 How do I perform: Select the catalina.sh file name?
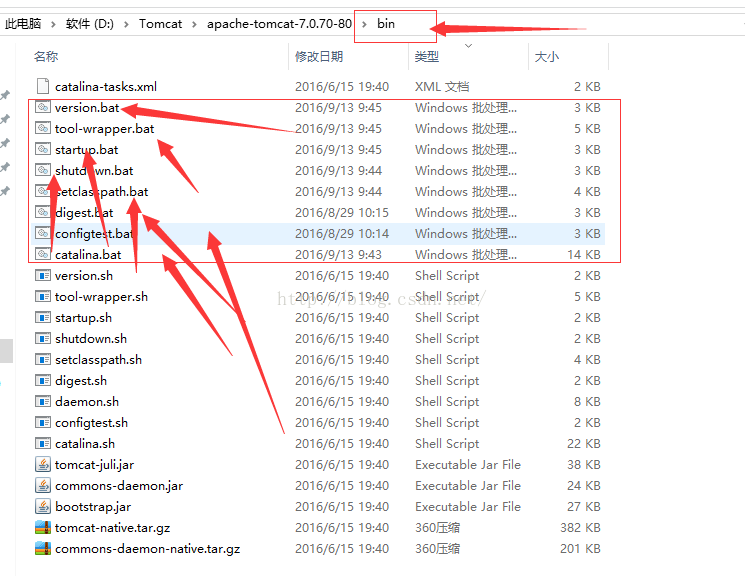[85, 443]
